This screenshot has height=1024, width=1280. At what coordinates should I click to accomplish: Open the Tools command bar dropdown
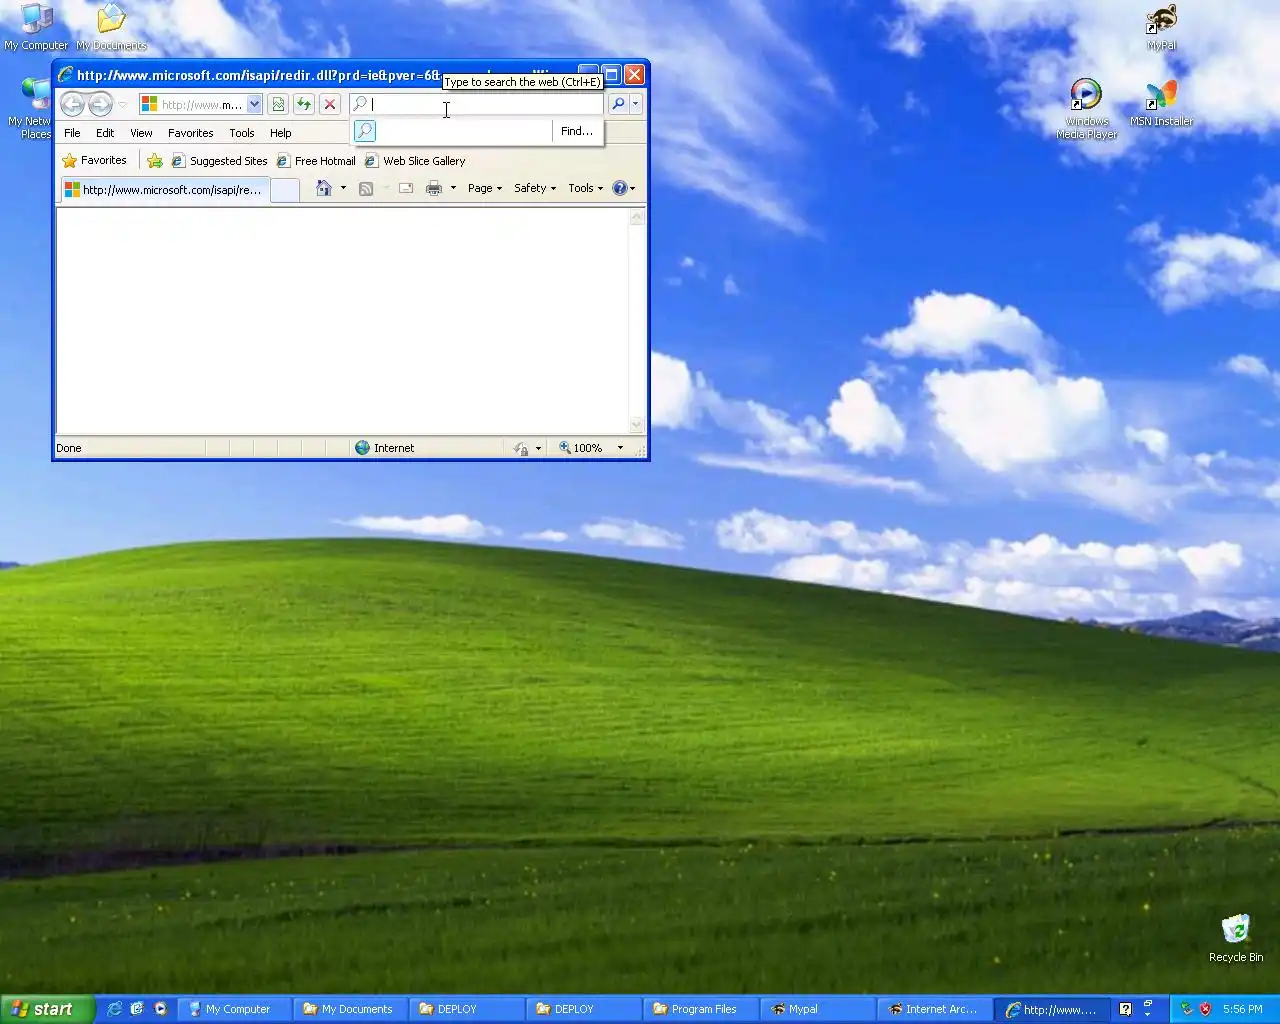tap(585, 188)
